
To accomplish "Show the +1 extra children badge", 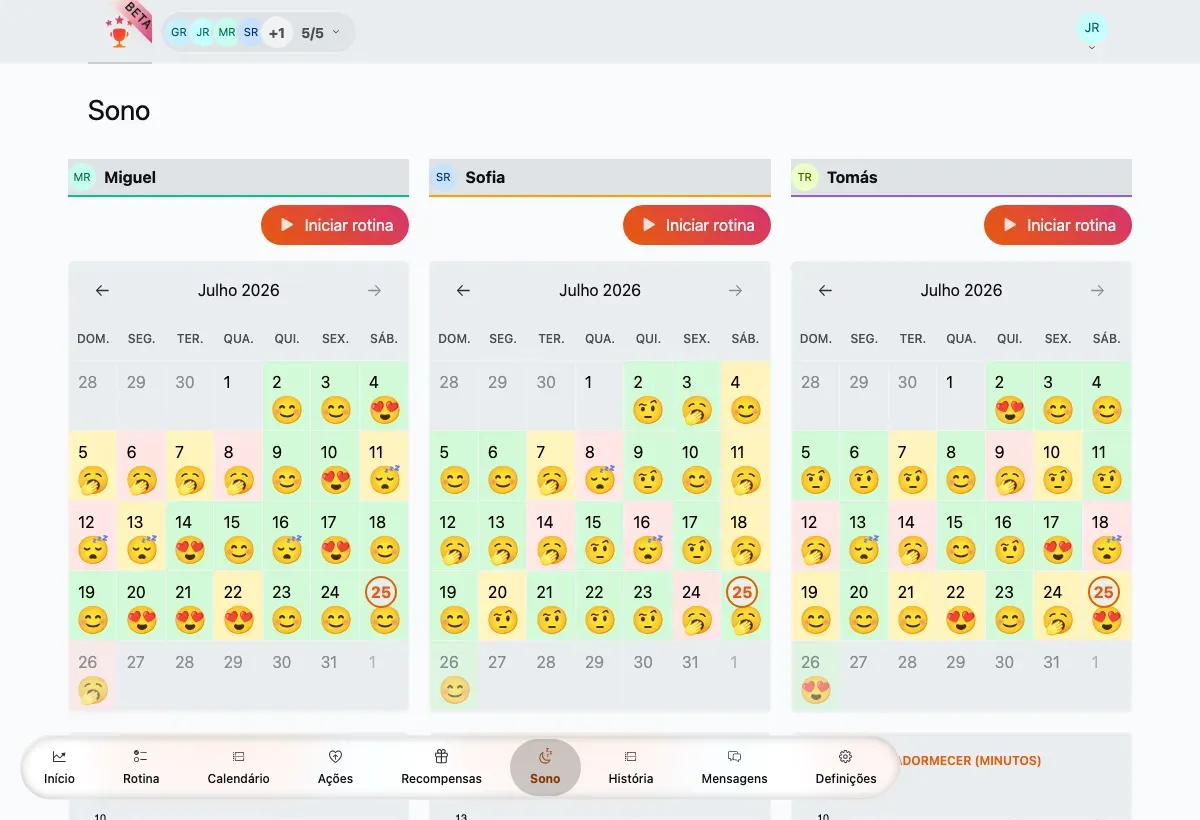I will [x=277, y=33].
